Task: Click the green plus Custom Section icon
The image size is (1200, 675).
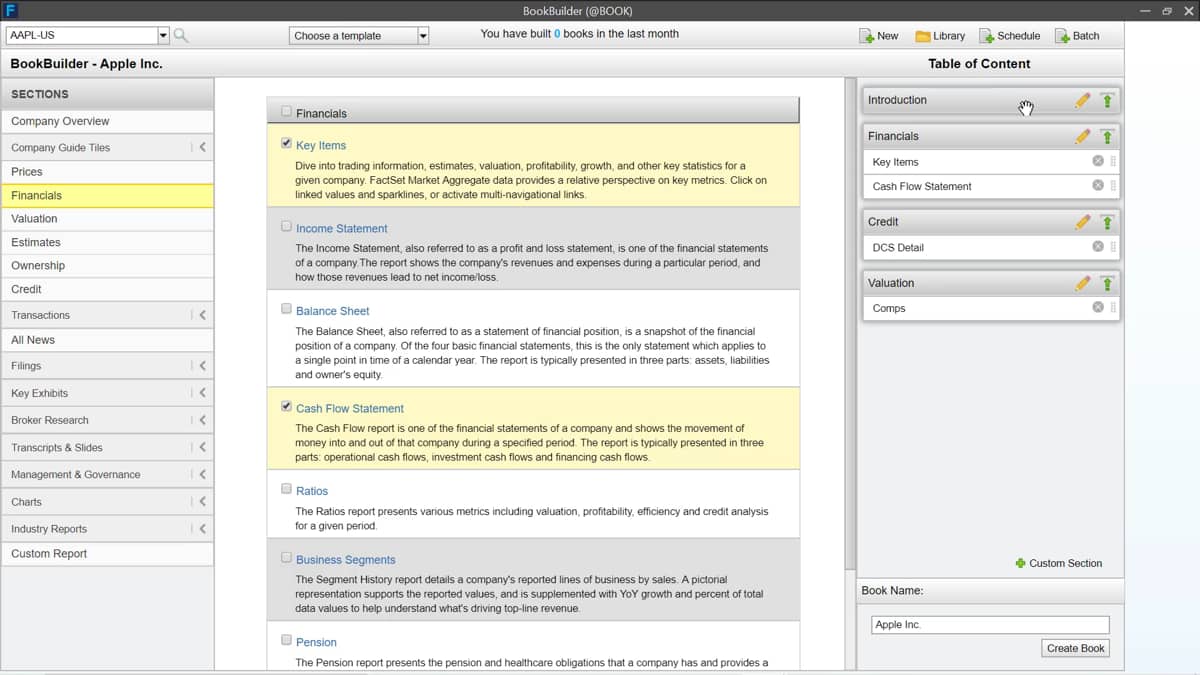Action: [1020, 563]
